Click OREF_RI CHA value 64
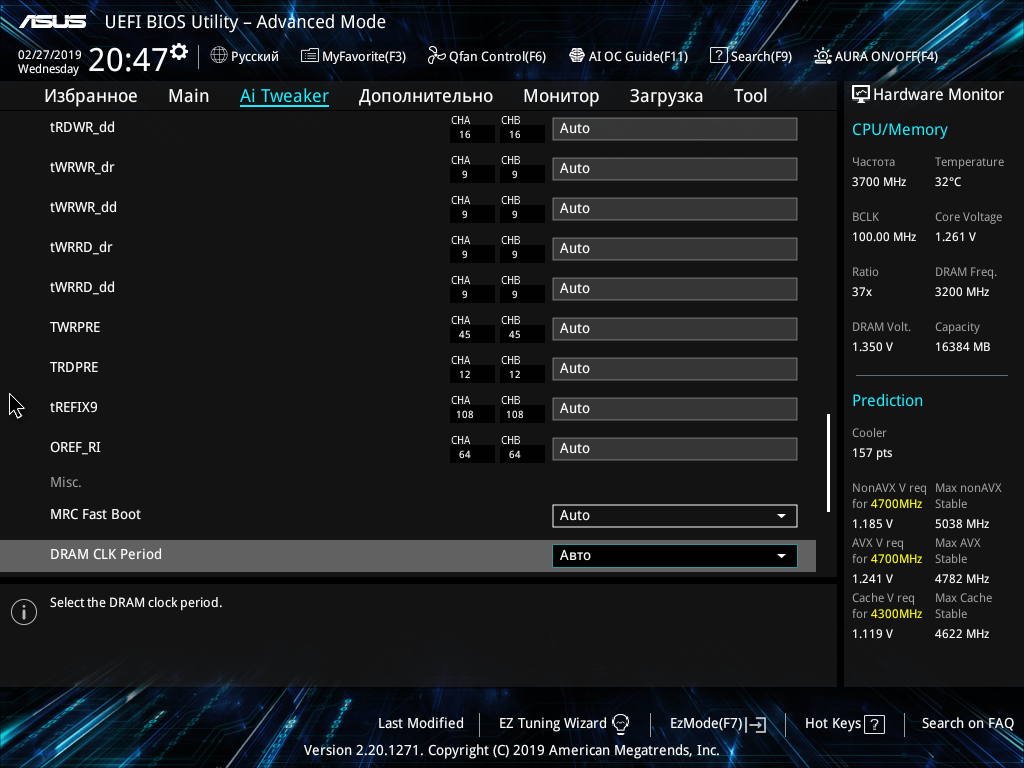 (464, 455)
